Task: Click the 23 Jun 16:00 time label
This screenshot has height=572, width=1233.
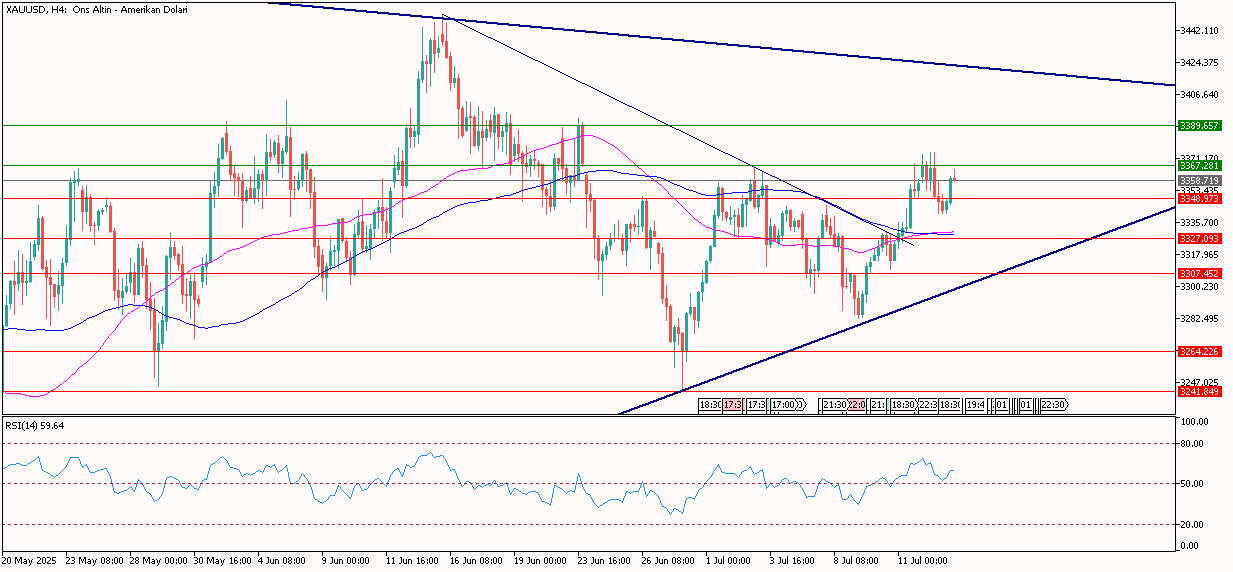Action: click(x=606, y=561)
